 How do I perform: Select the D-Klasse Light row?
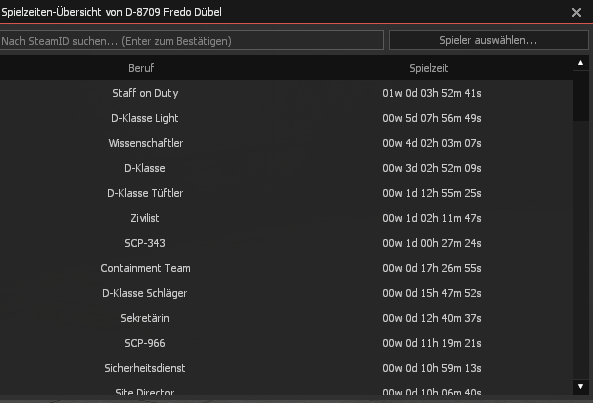pyautogui.click(x=286, y=118)
